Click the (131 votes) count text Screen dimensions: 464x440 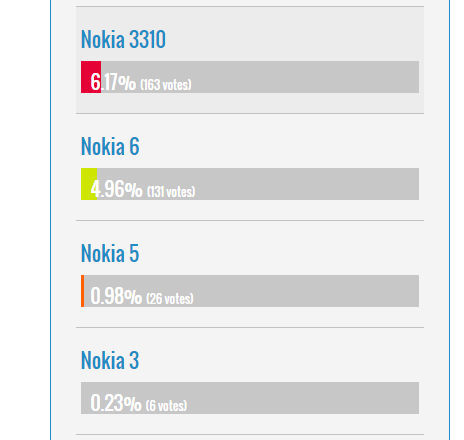point(171,192)
